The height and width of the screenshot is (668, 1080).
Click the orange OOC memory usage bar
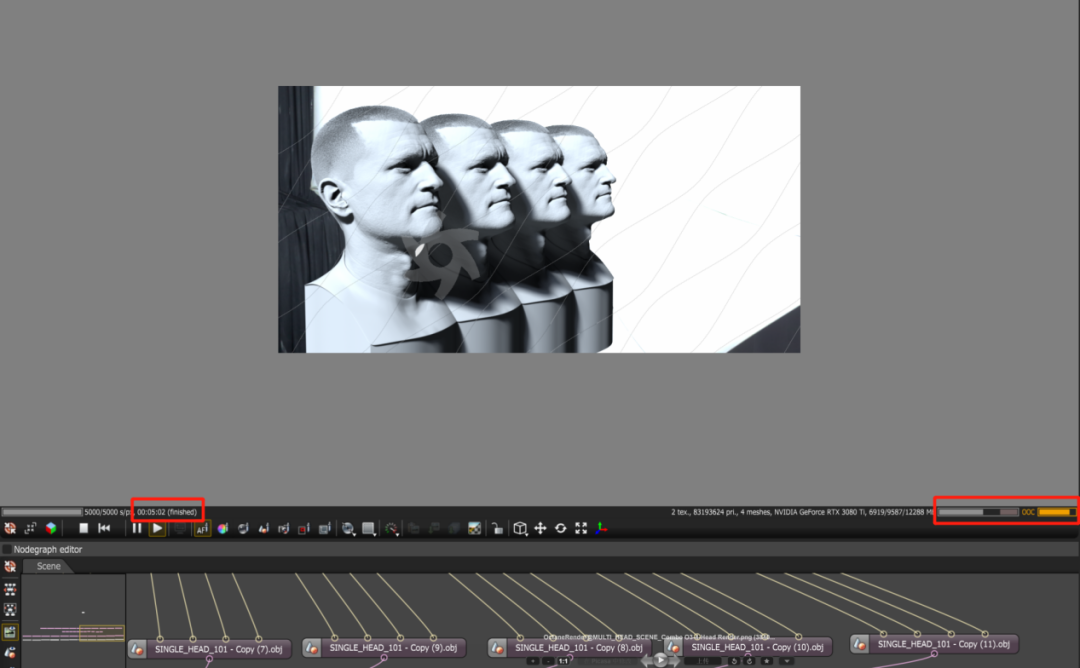tap(1054, 512)
